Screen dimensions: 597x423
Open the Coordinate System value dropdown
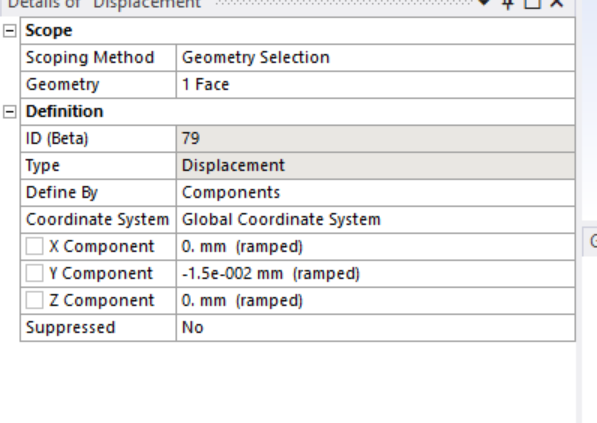(x=375, y=220)
